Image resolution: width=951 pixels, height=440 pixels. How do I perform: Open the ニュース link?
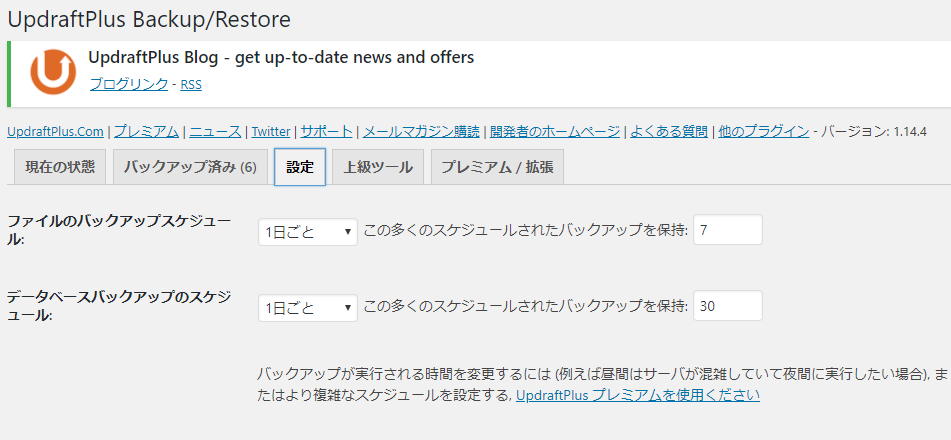point(215,131)
